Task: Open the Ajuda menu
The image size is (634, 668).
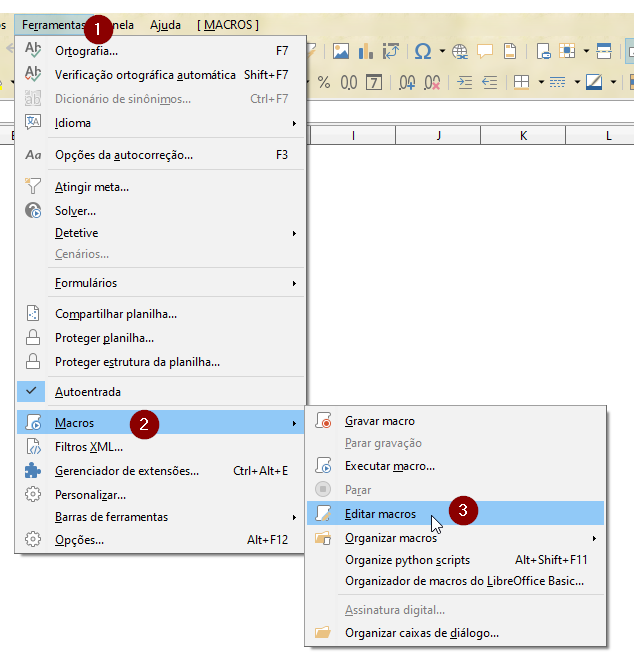Action: pos(165,25)
